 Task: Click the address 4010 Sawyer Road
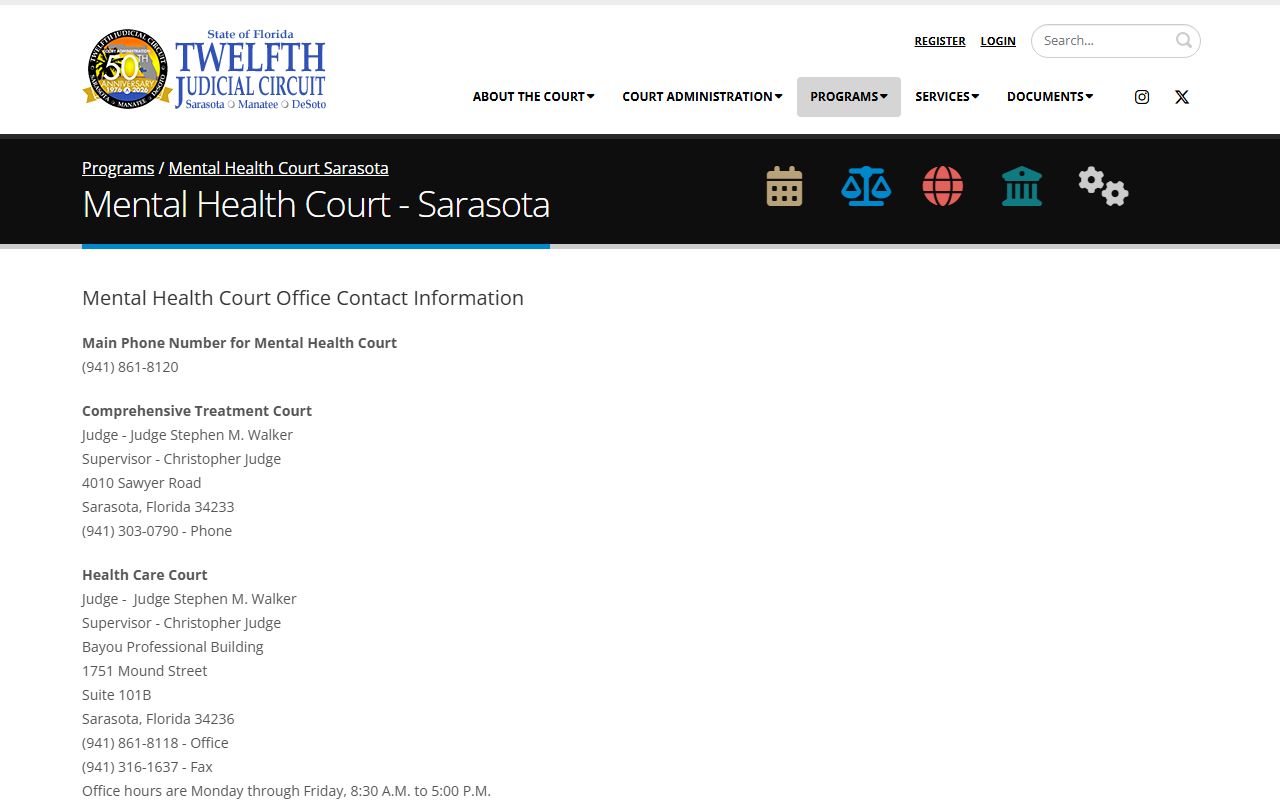(x=142, y=483)
